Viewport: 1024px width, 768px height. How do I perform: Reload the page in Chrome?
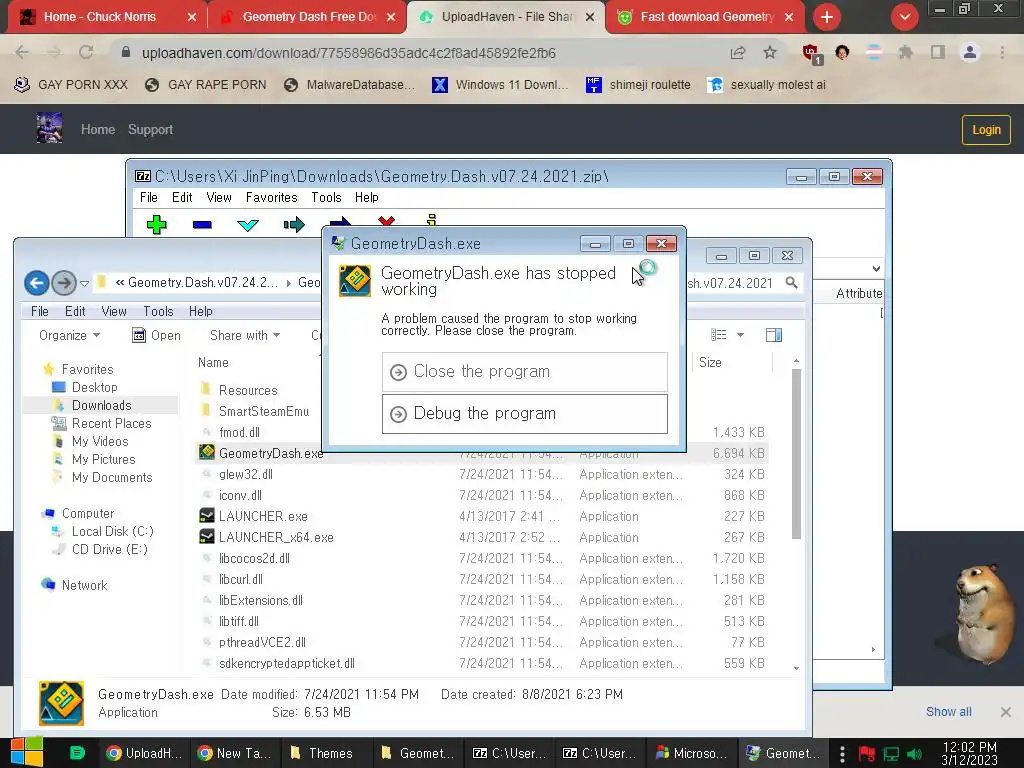click(86, 52)
